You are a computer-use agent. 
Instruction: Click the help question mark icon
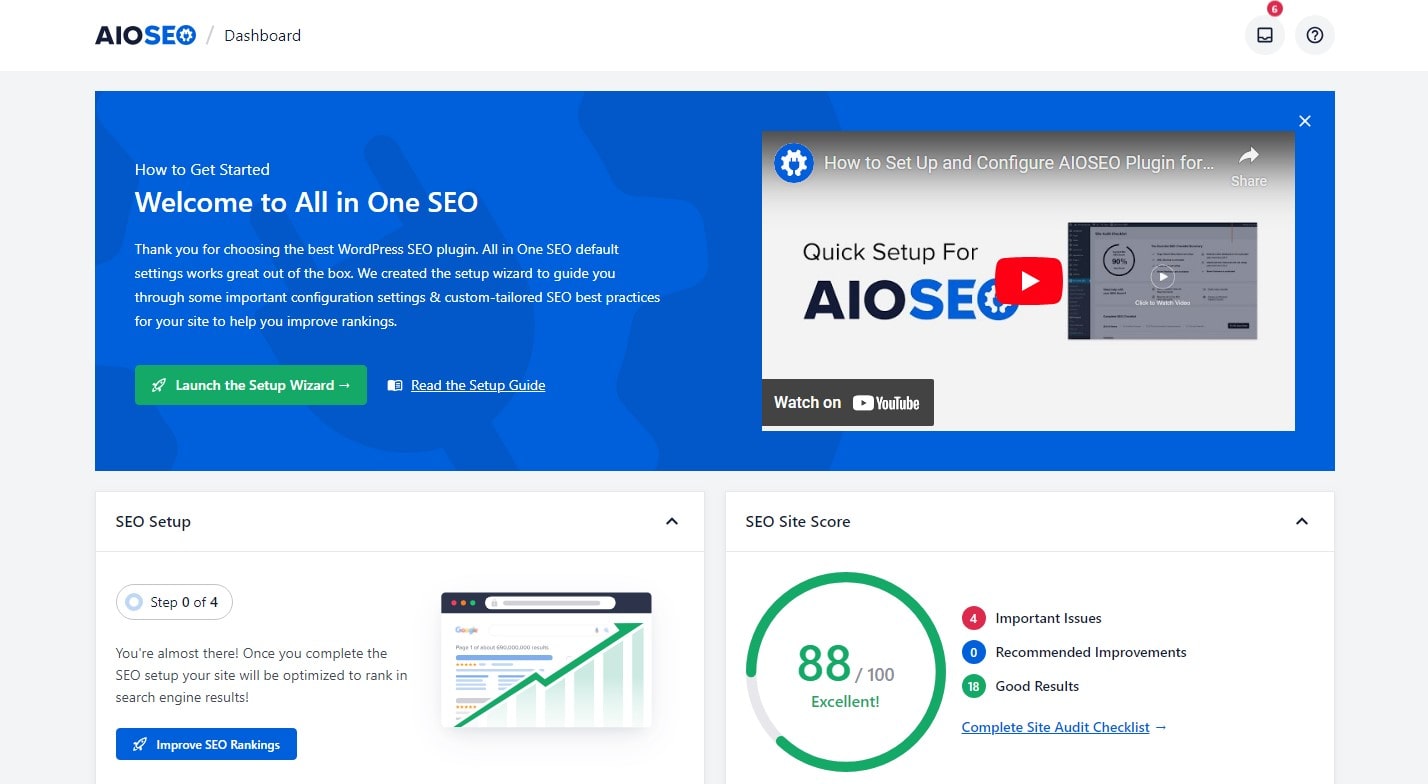(x=1314, y=35)
